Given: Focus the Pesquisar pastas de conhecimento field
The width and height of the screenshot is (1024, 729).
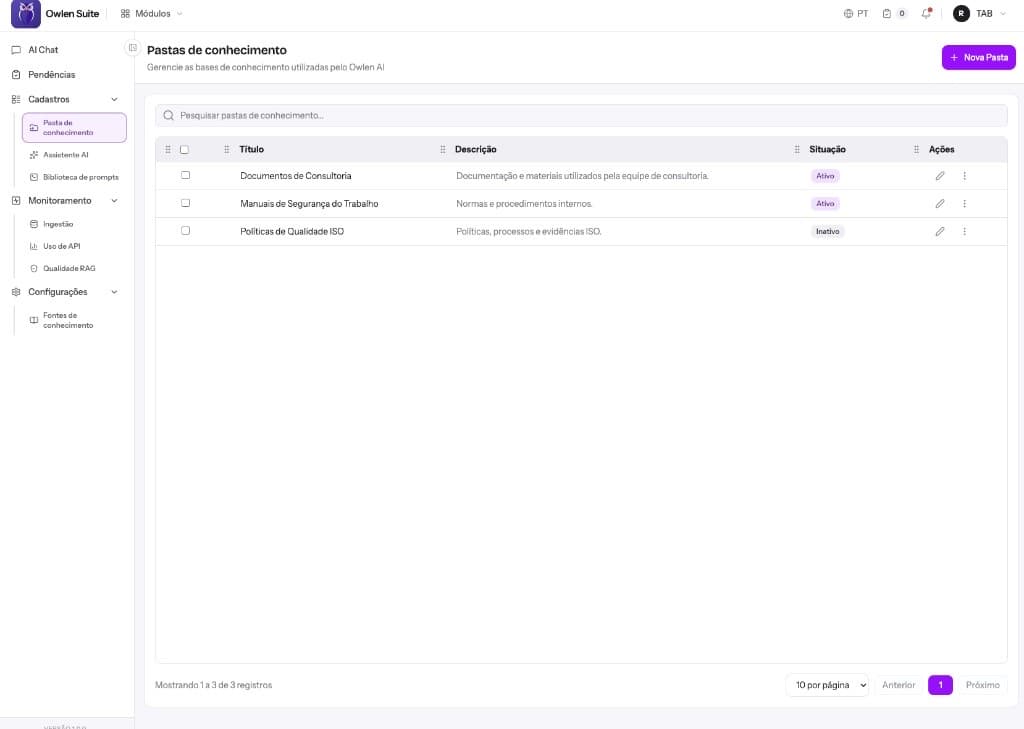Looking at the screenshot, I should tap(581, 116).
